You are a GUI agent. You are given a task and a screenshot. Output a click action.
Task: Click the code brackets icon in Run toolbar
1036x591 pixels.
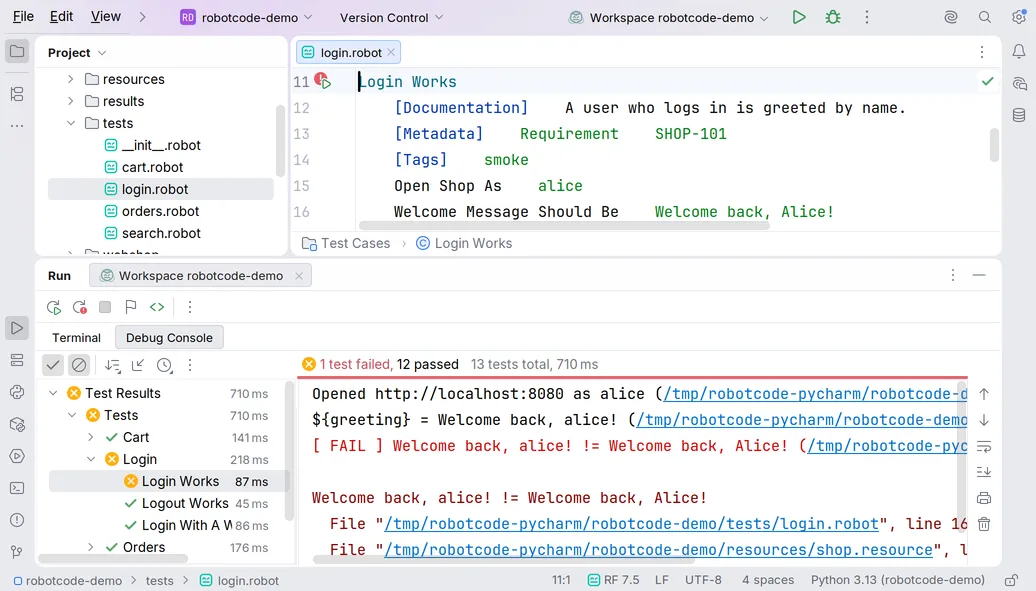tap(157, 307)
